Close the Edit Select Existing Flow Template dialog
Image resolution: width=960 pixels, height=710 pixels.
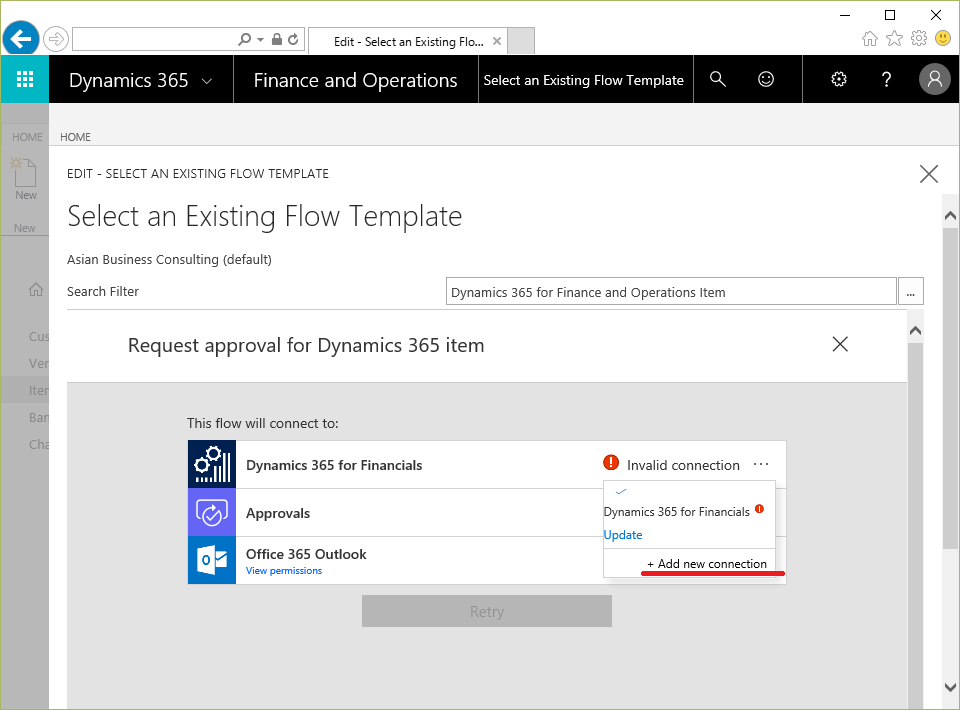click(x=929, y=174)
